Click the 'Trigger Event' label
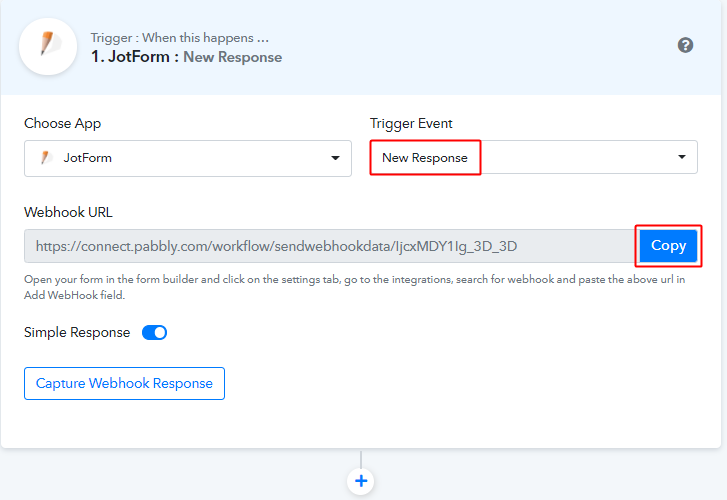The width and height of the screenshot is (727, 500). tap(411, 123)
